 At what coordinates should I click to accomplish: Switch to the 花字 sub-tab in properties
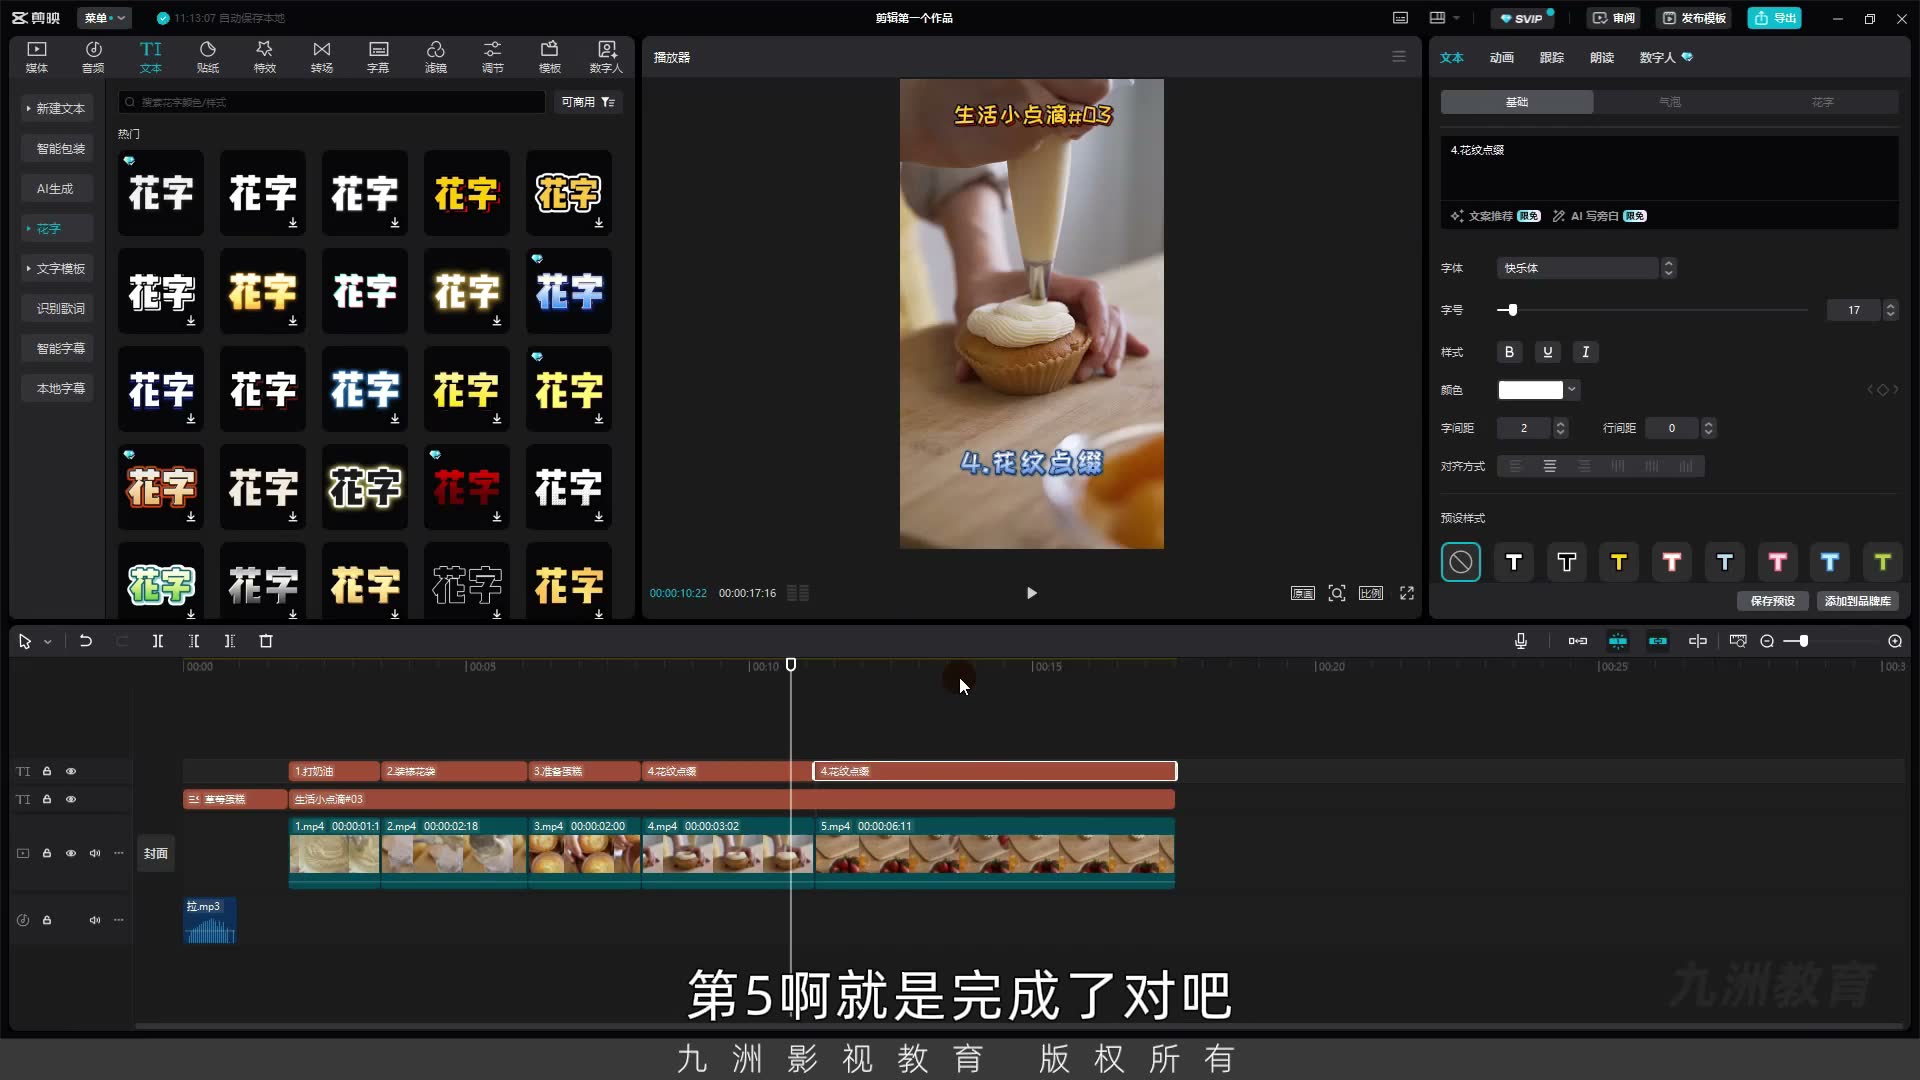coord(1822,102)
